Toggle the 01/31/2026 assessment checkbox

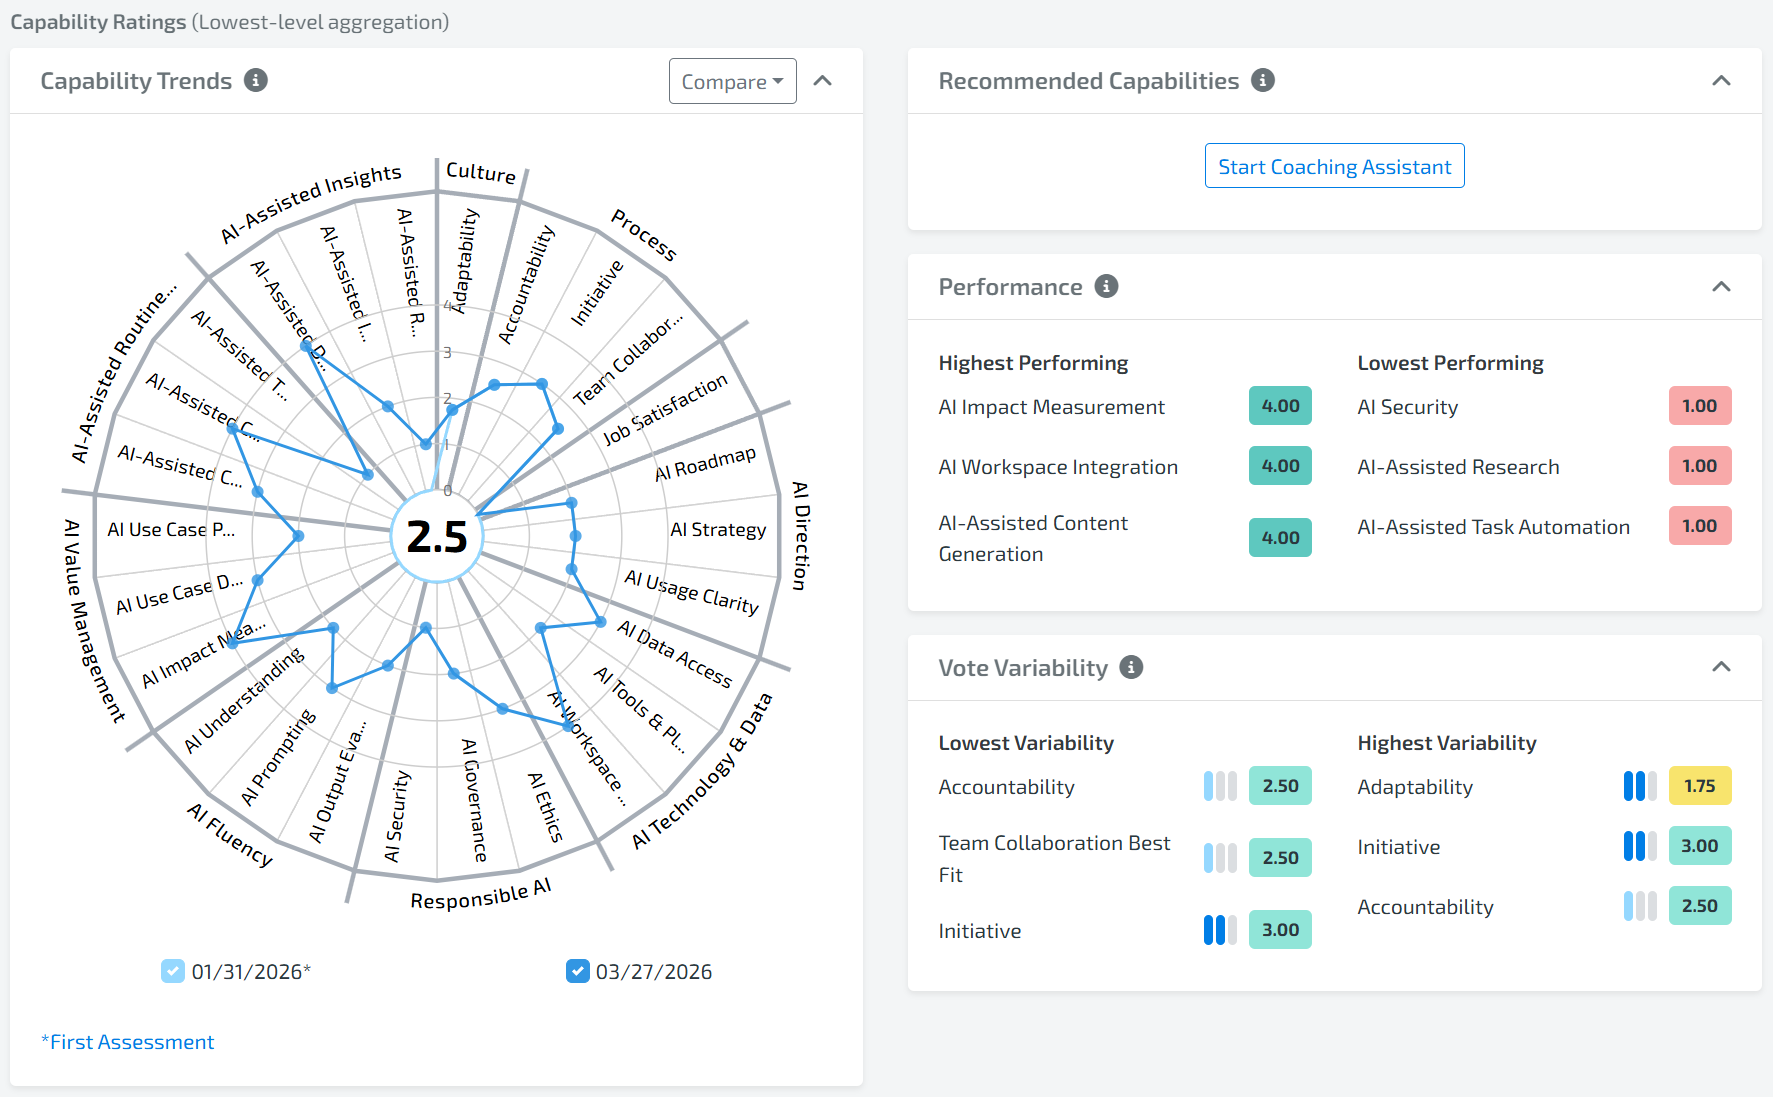click(x=173, y=971)
